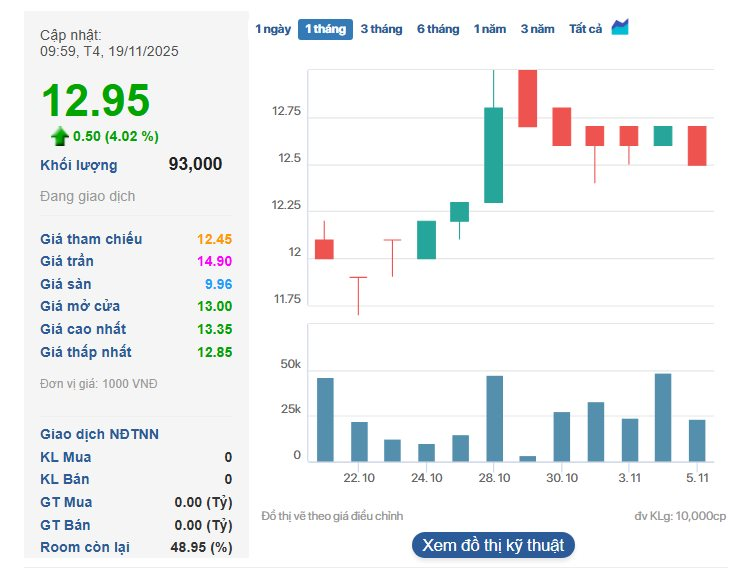Click the green up arrow price change icon
Screen dimensions: 745x570
tap(60, 136)
